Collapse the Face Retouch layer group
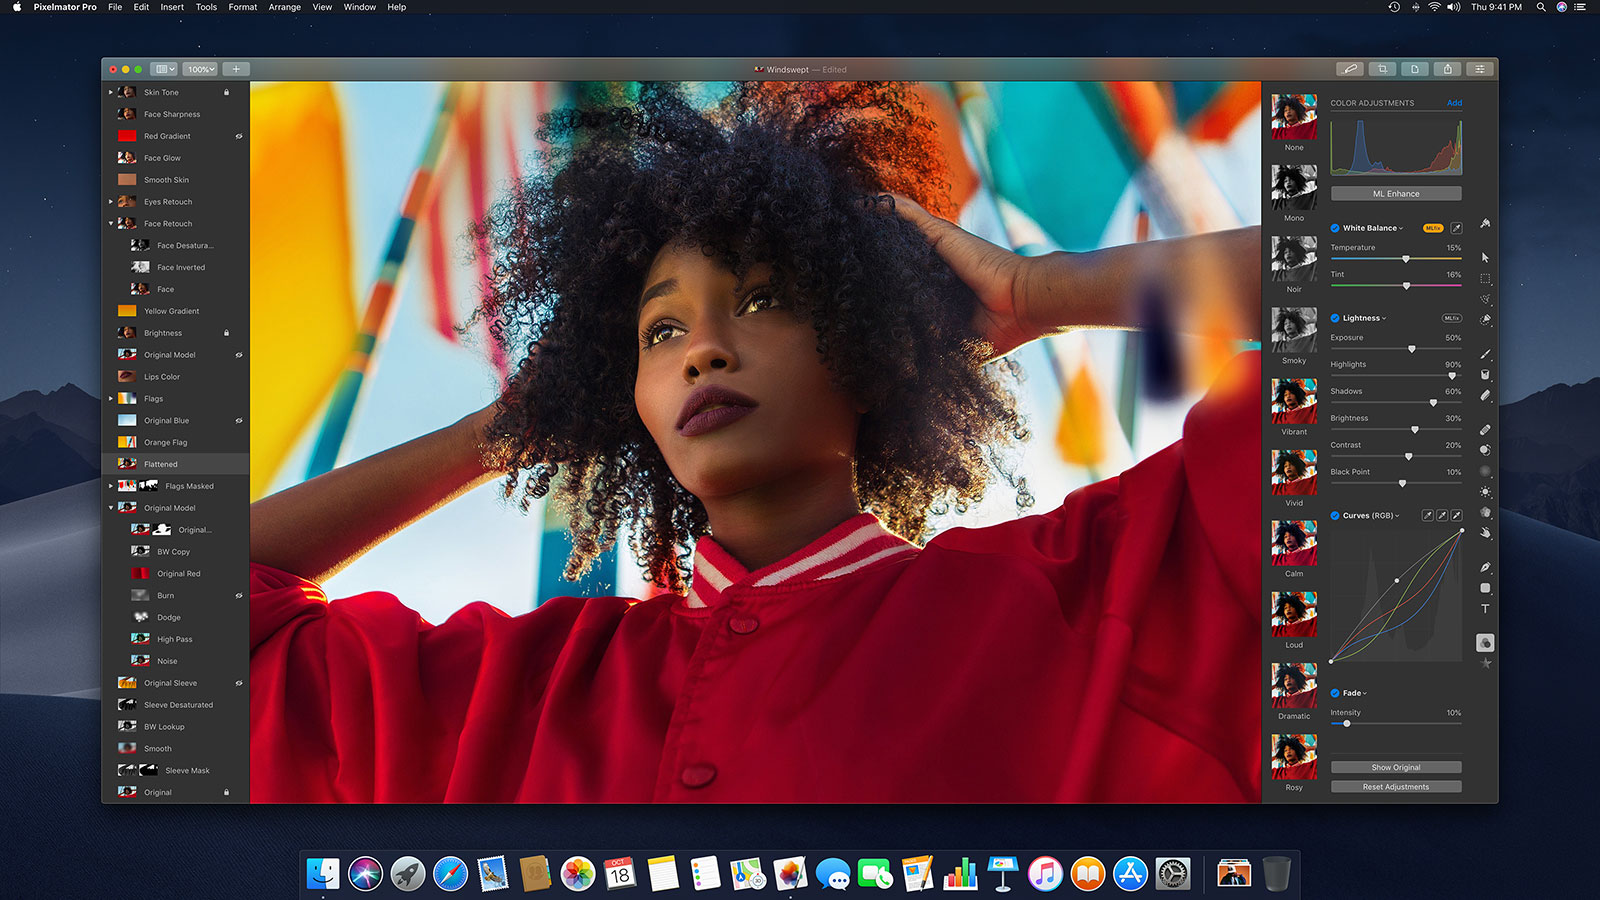Image resolution: width=1600 pixels, height=900 pixels. click(x=111, y=224)
